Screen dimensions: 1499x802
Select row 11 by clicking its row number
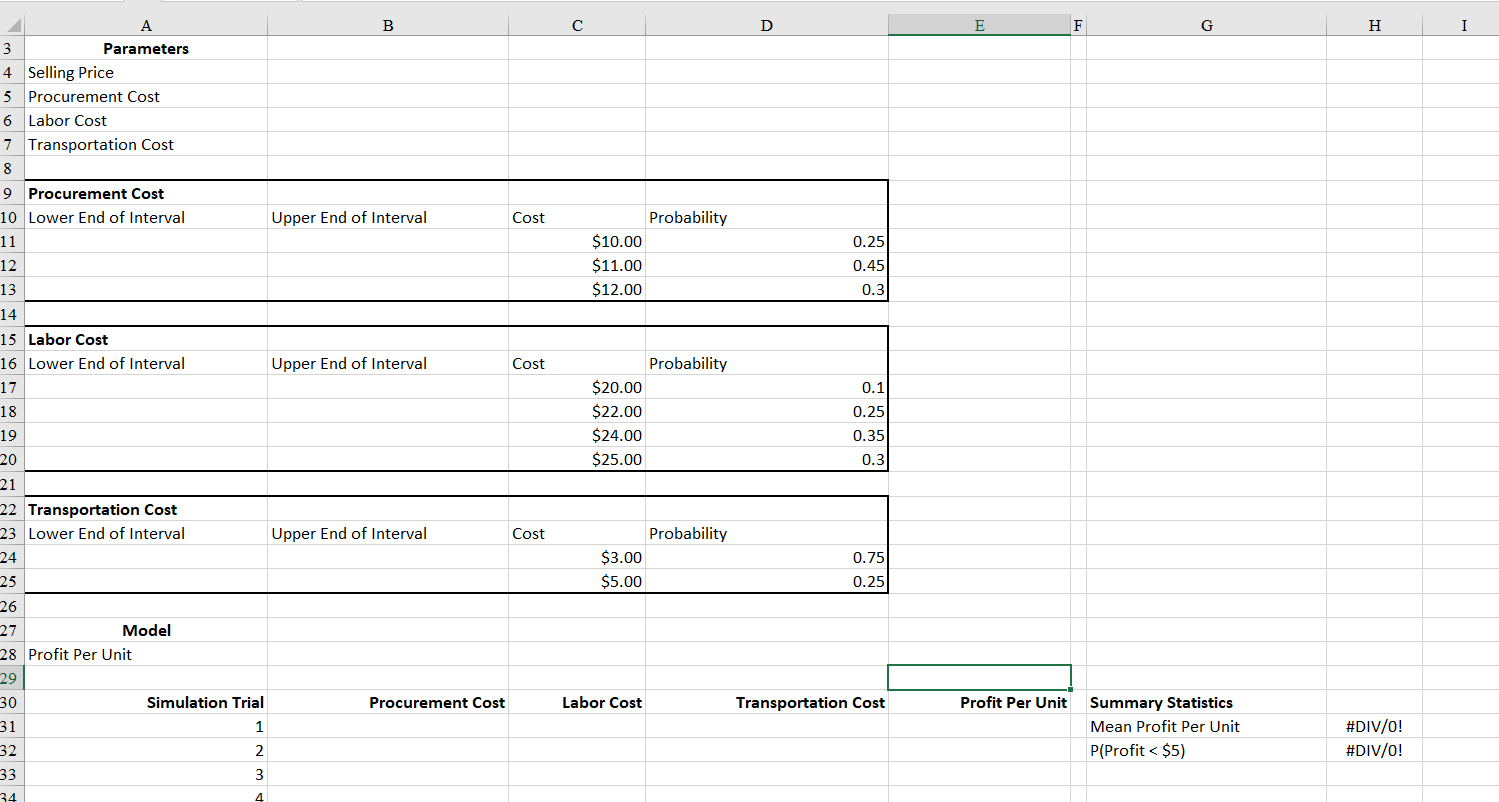(x=9, y=241)
